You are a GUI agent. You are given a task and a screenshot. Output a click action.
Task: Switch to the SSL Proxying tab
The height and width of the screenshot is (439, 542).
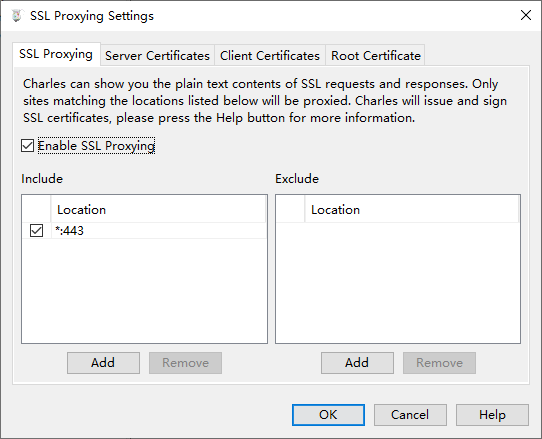56,54
